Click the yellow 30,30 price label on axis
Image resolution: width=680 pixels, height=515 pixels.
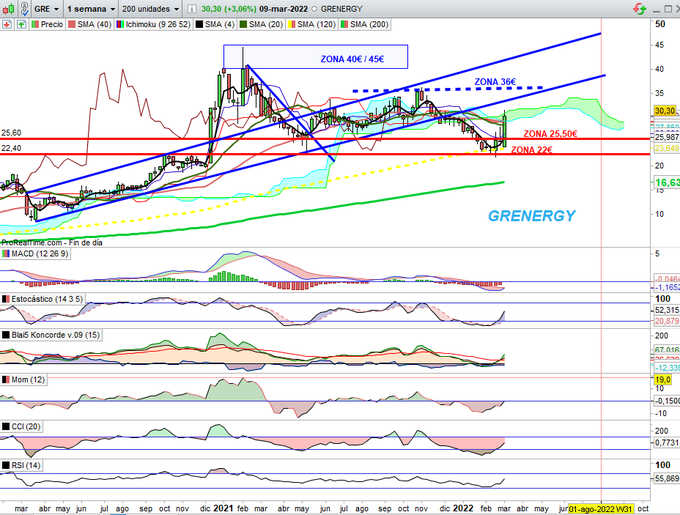(x=665, y=111)
